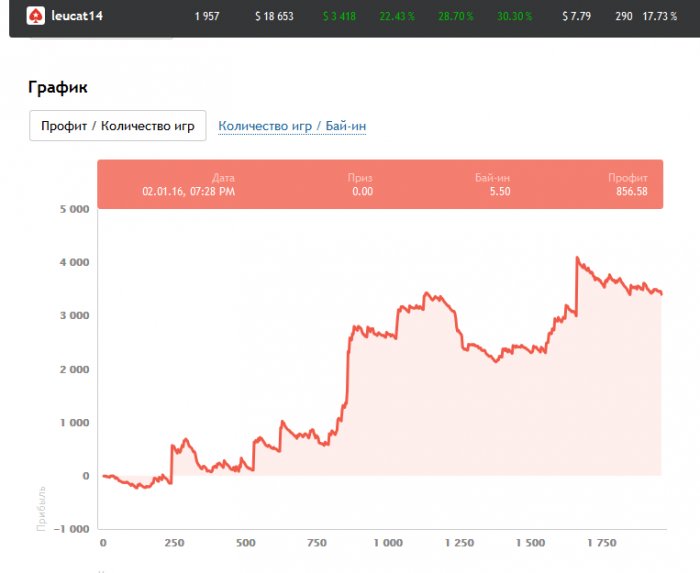Click the tooltip Профит value 856.58
Image resolution: width=700 pixels, height=573 pixels.
click(632, 191)
